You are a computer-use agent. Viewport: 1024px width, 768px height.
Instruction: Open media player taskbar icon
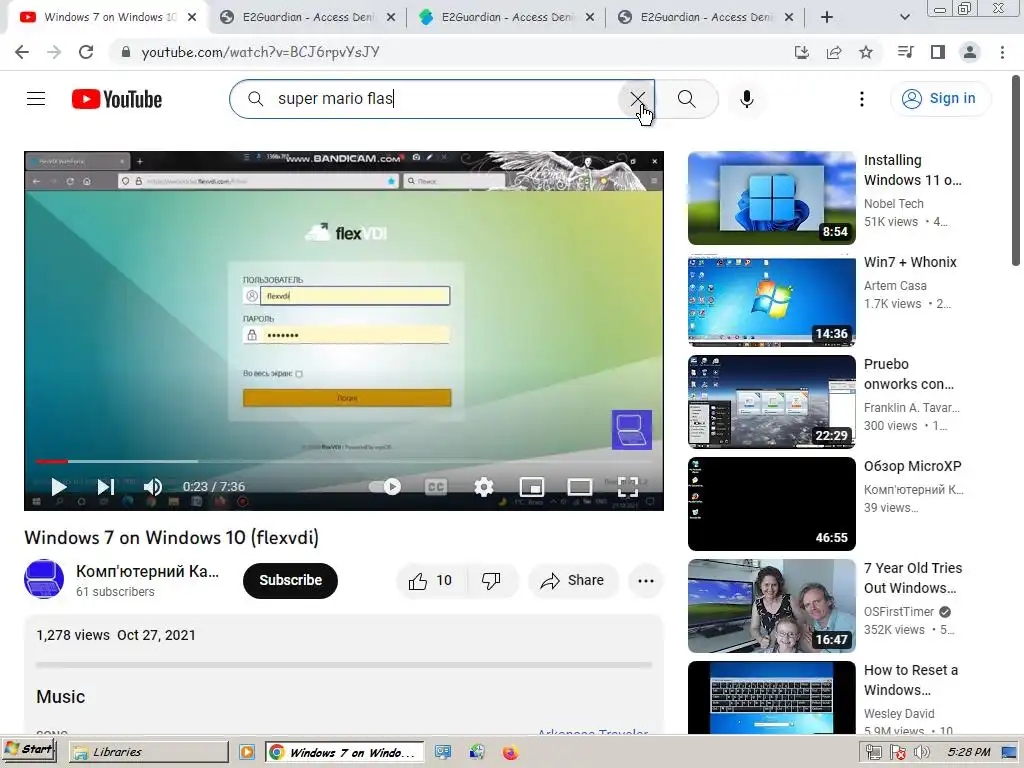tap(247, 752)
